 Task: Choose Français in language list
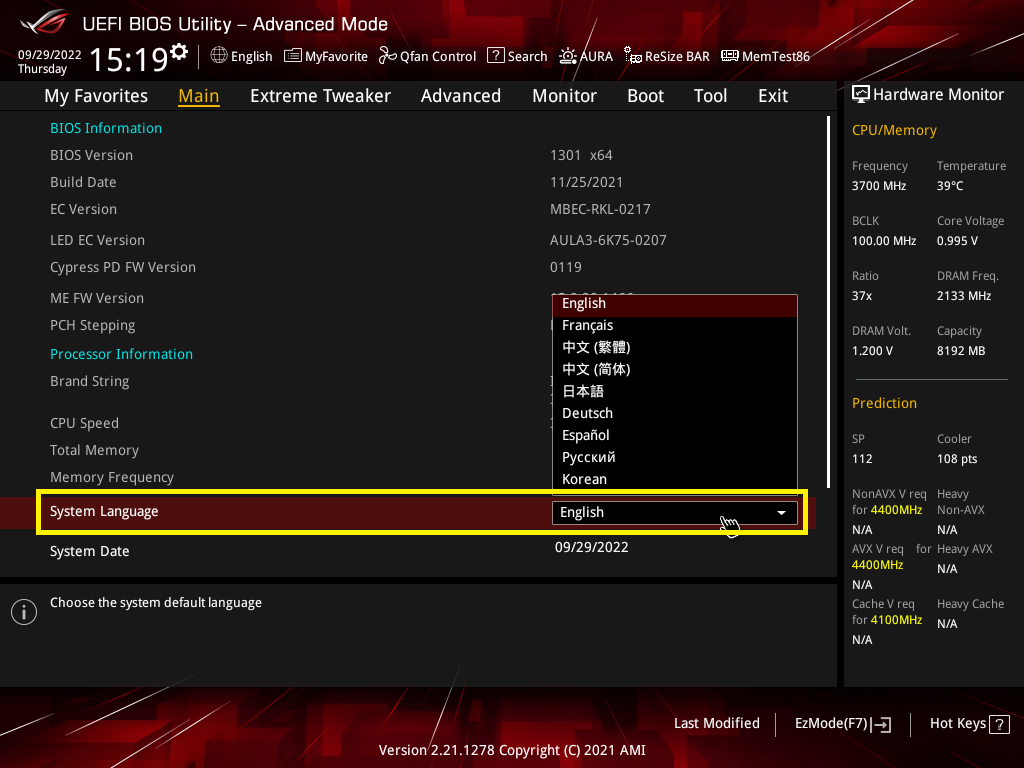click(675, 325)
